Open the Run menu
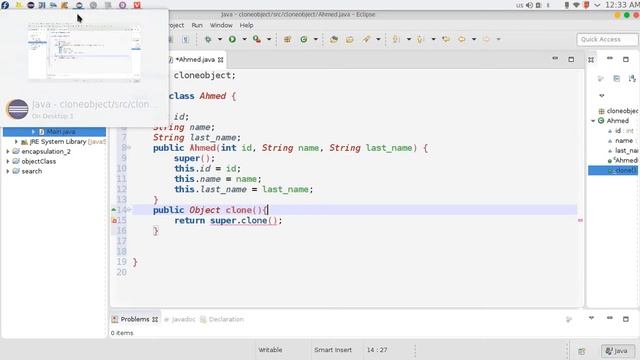640x360 pixels. pyautogui.click(x=197, y=25)
